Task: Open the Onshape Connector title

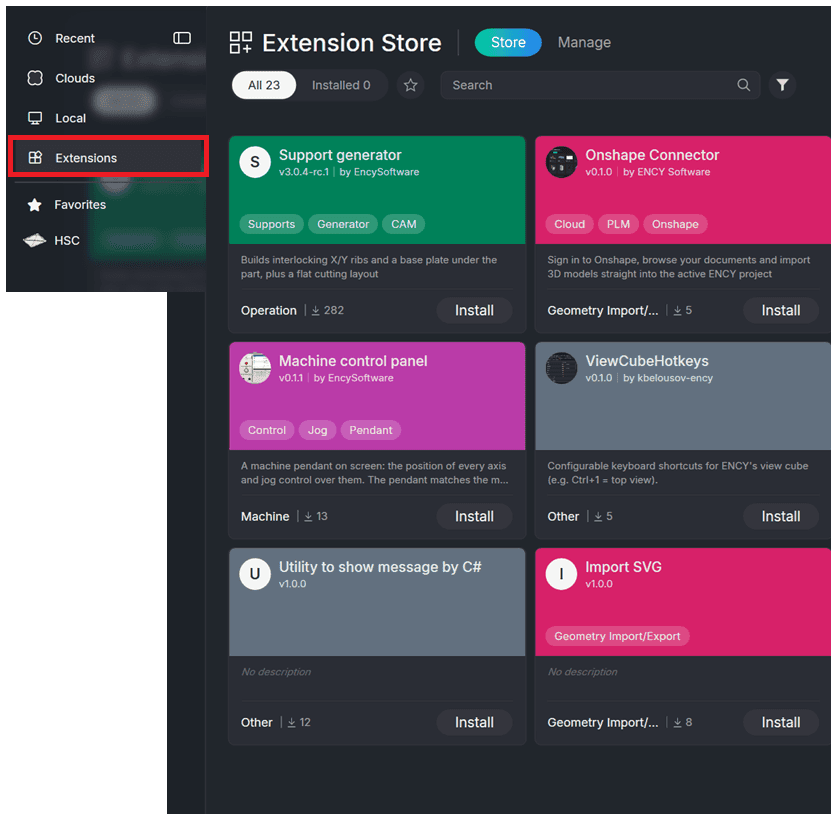Action: tap(652, 155)
